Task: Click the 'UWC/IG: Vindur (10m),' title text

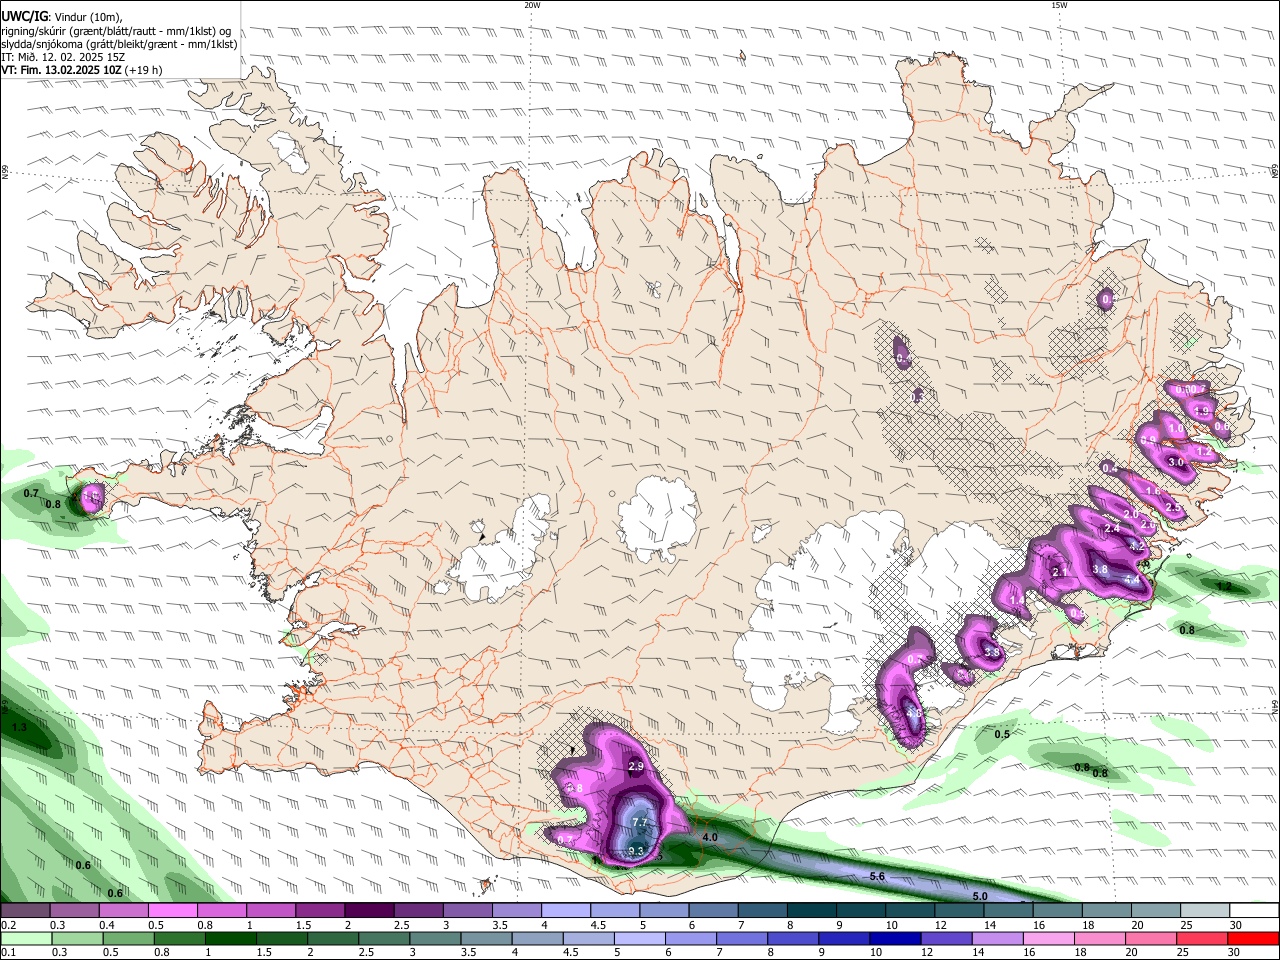Action: 62,17
